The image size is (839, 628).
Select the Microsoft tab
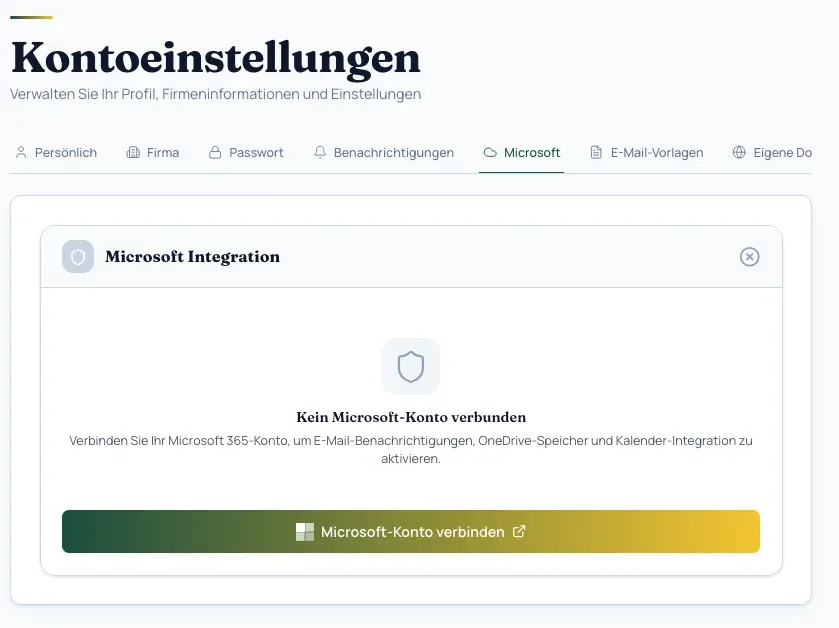(x=522, y=152)
